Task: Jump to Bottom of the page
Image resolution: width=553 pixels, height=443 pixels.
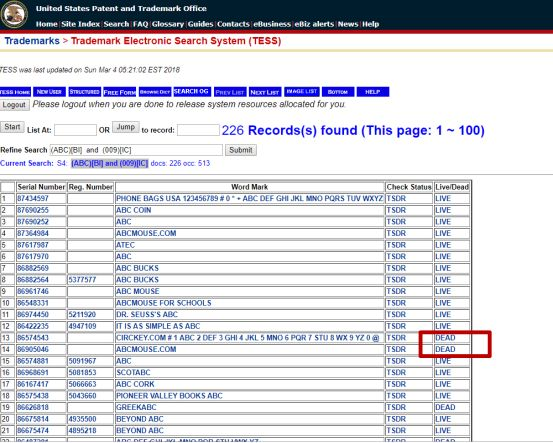Action: click(338, 92)
